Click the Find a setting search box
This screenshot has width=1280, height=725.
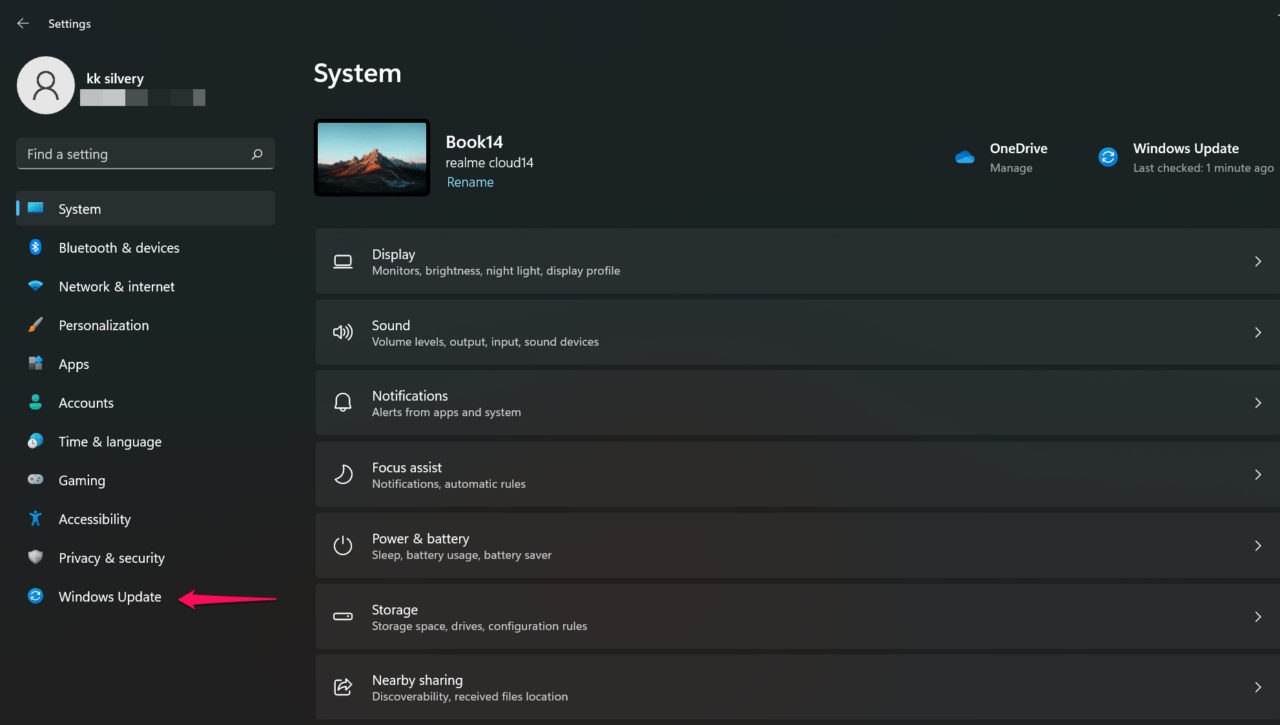click(x=145, y=153)
